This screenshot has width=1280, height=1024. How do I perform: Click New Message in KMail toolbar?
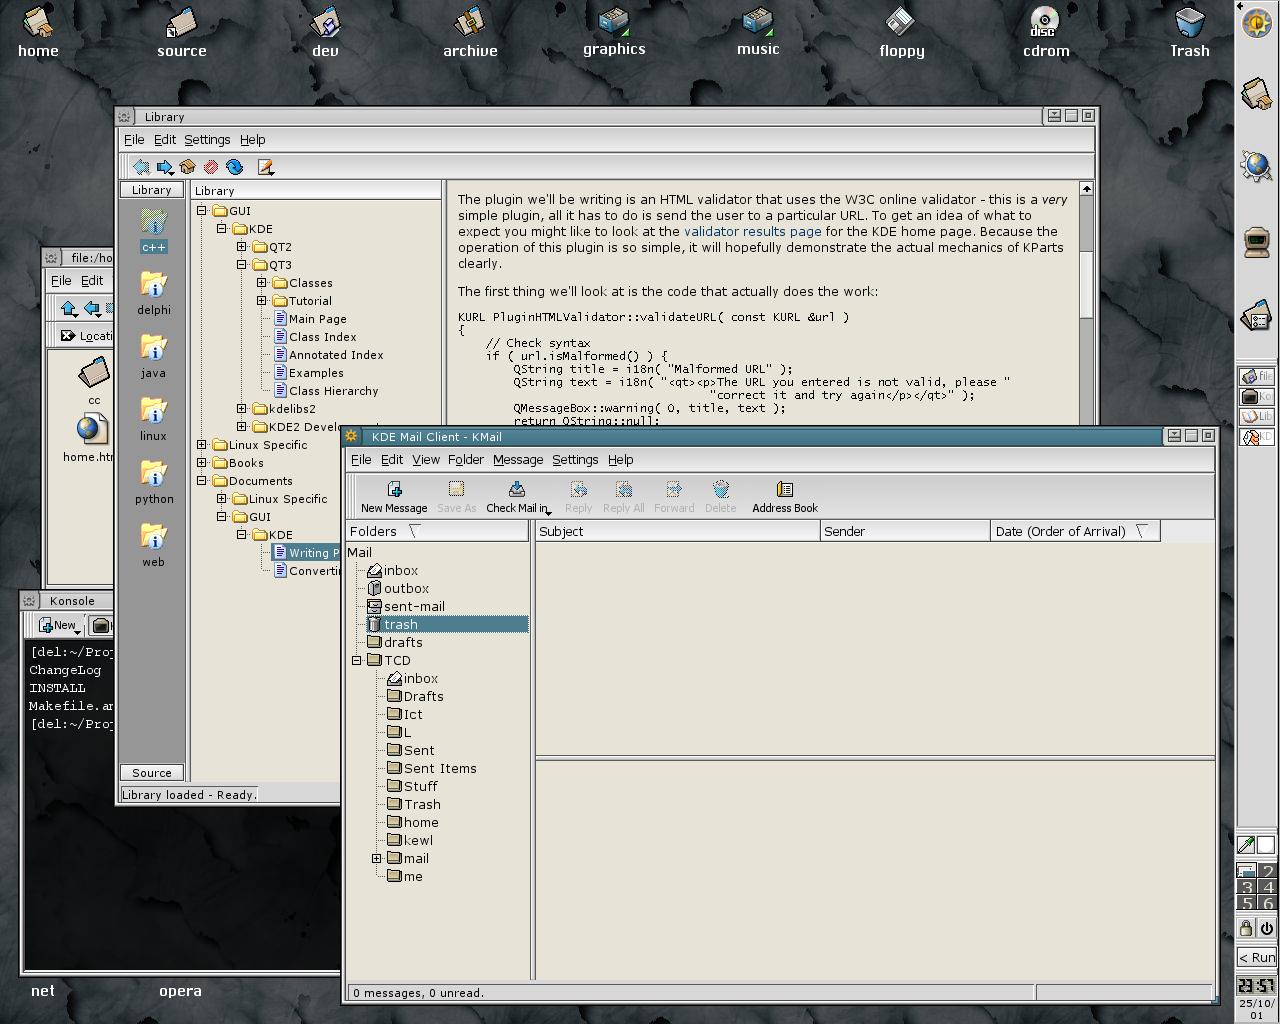pyautogui.click(x=394, y=496)
